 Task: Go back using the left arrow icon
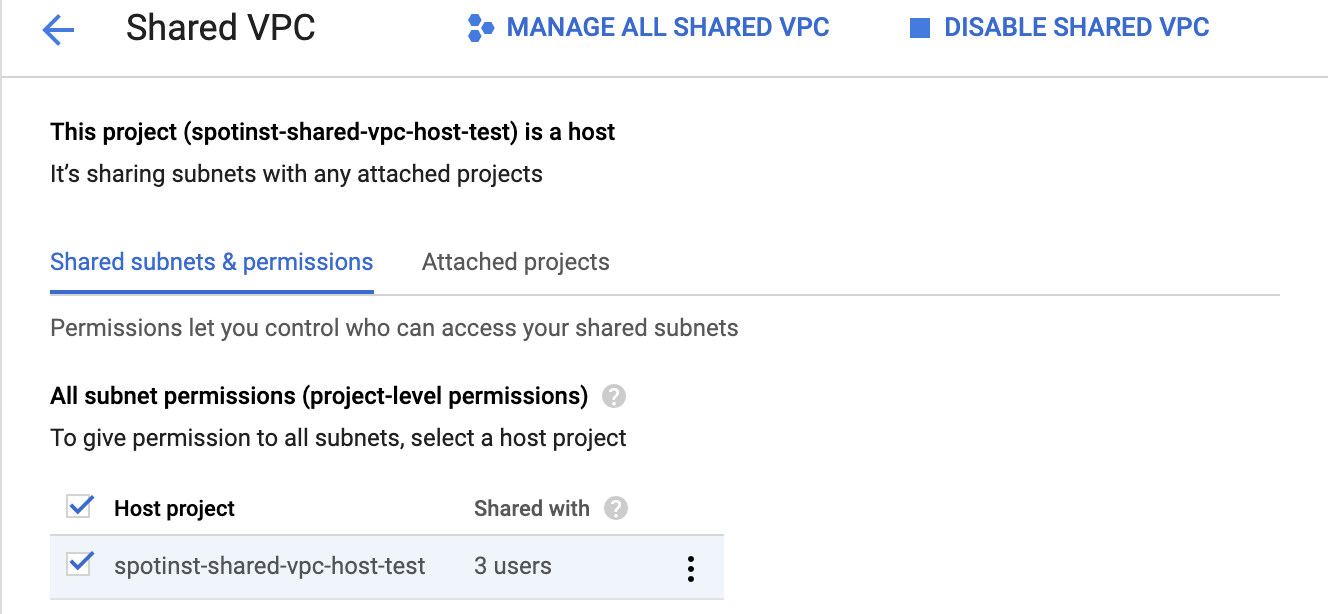tap(58, 30)
